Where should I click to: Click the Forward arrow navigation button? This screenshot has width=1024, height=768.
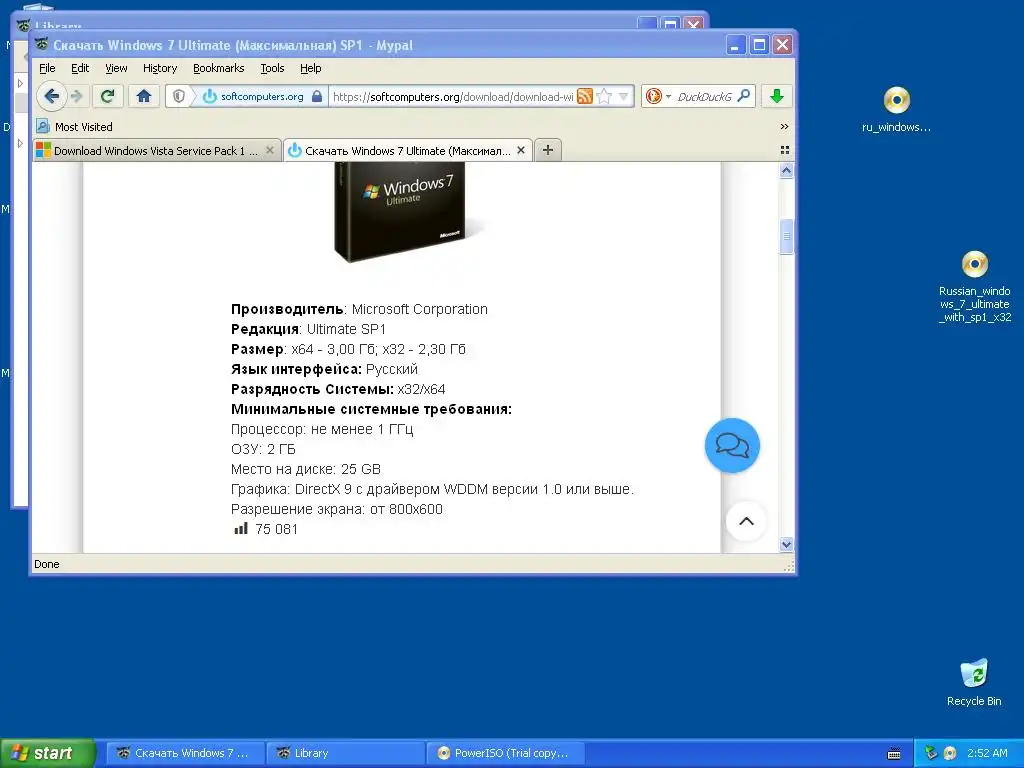point(77,97)
